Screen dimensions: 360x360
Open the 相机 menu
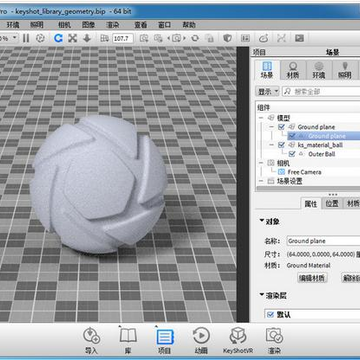click(64, 25)
